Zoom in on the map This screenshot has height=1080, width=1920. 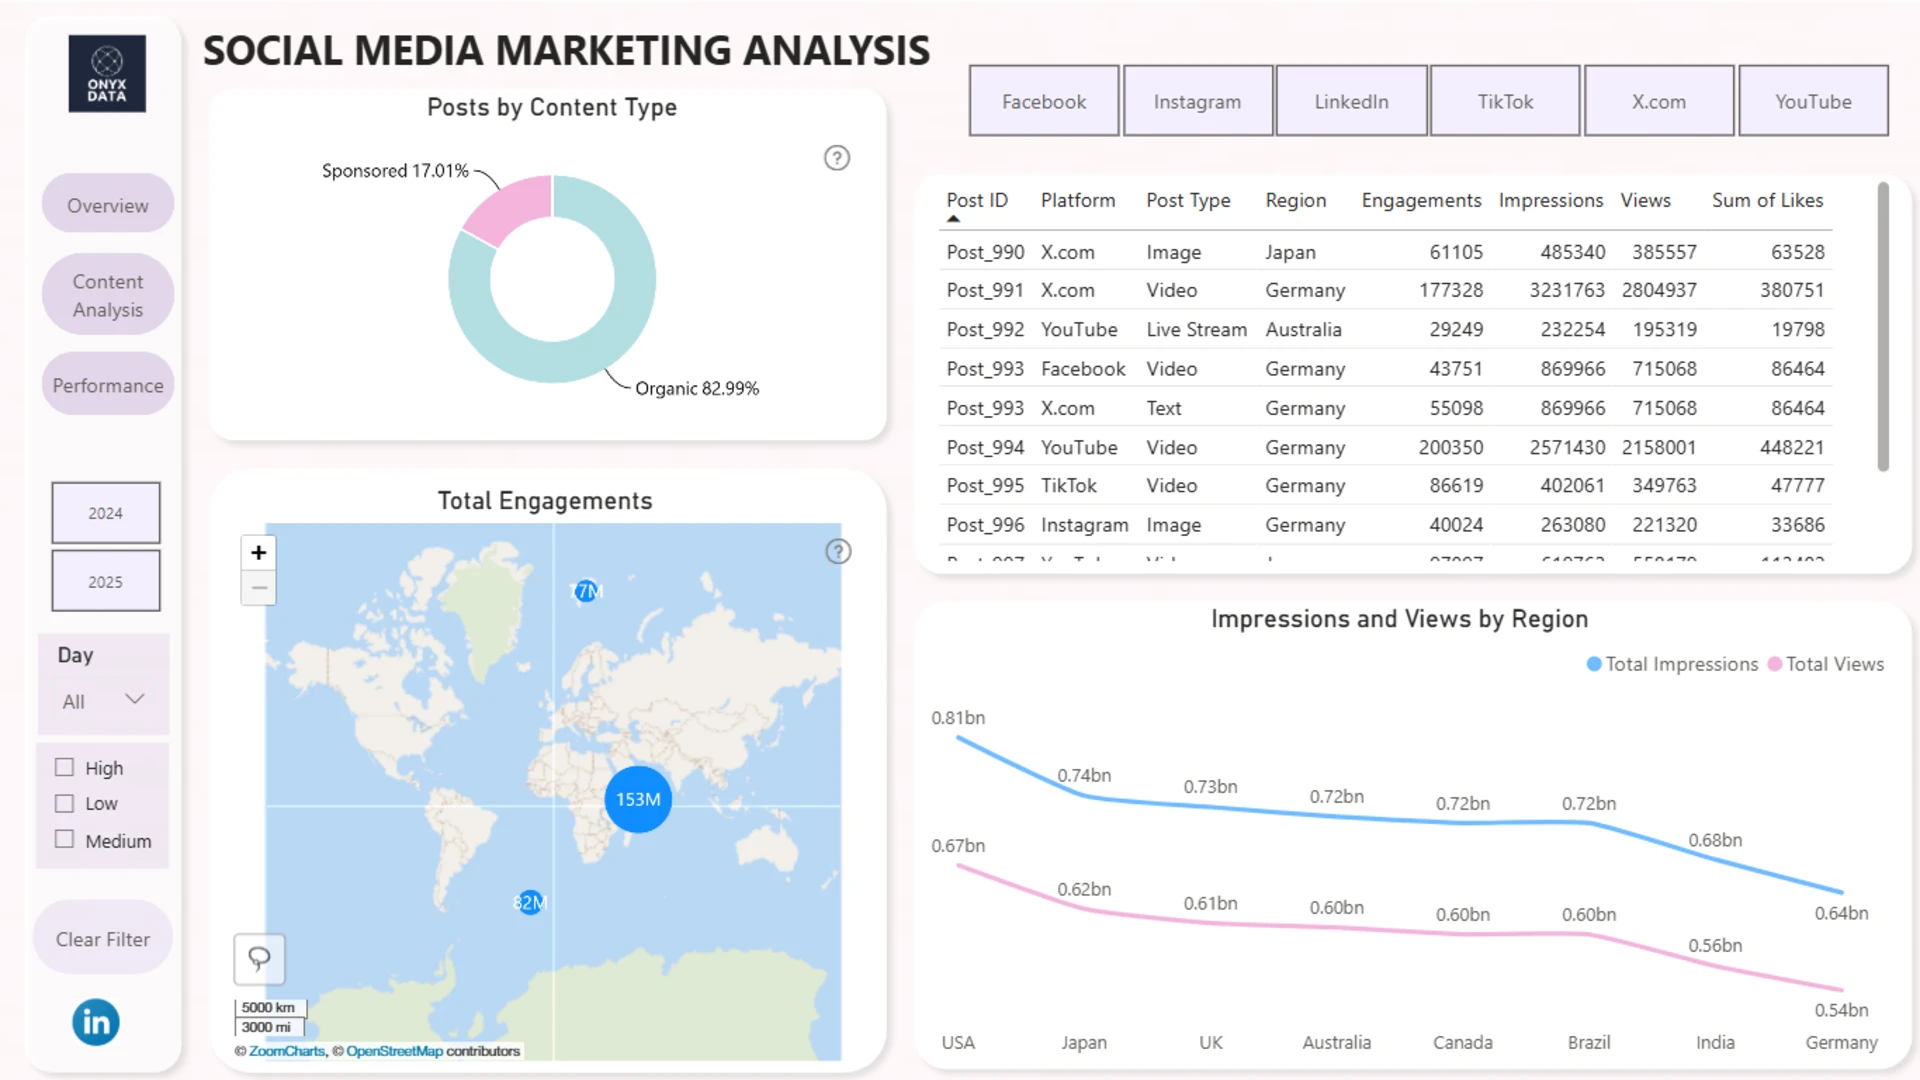(x=259, y=553)
